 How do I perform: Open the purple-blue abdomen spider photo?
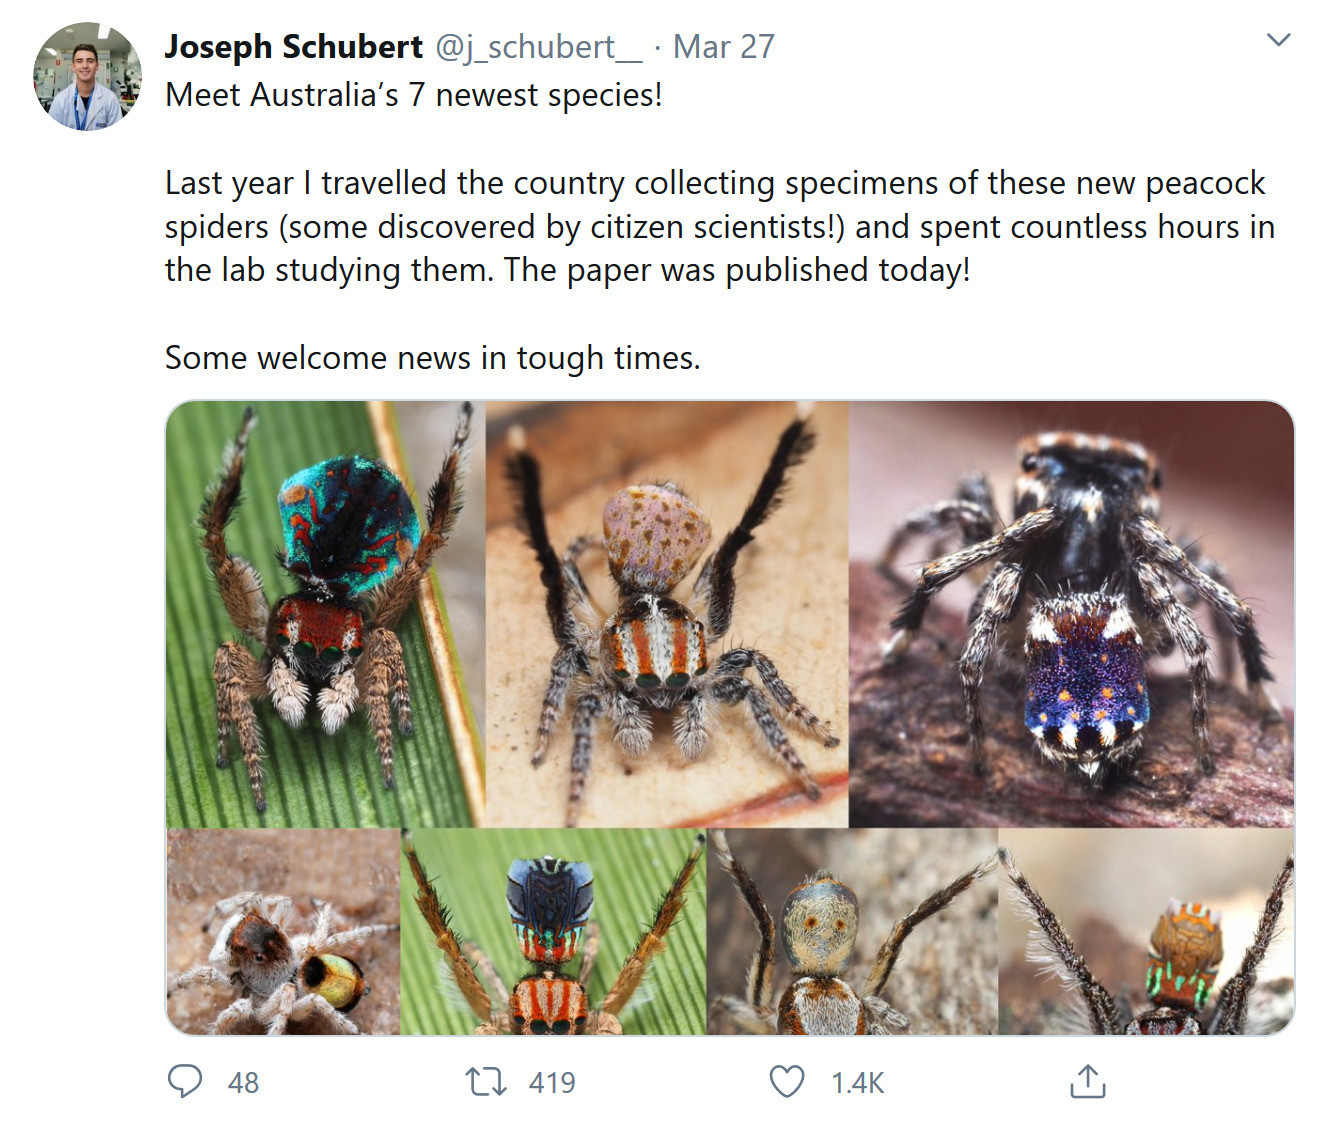(x=1071, y=614)
